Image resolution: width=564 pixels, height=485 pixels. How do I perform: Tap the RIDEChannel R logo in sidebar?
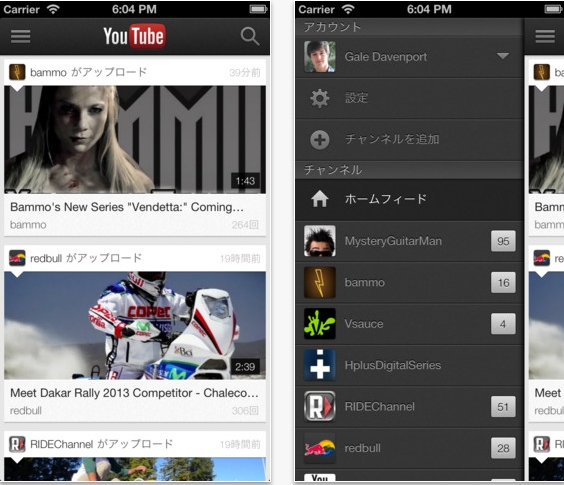(x=320, y=407)
